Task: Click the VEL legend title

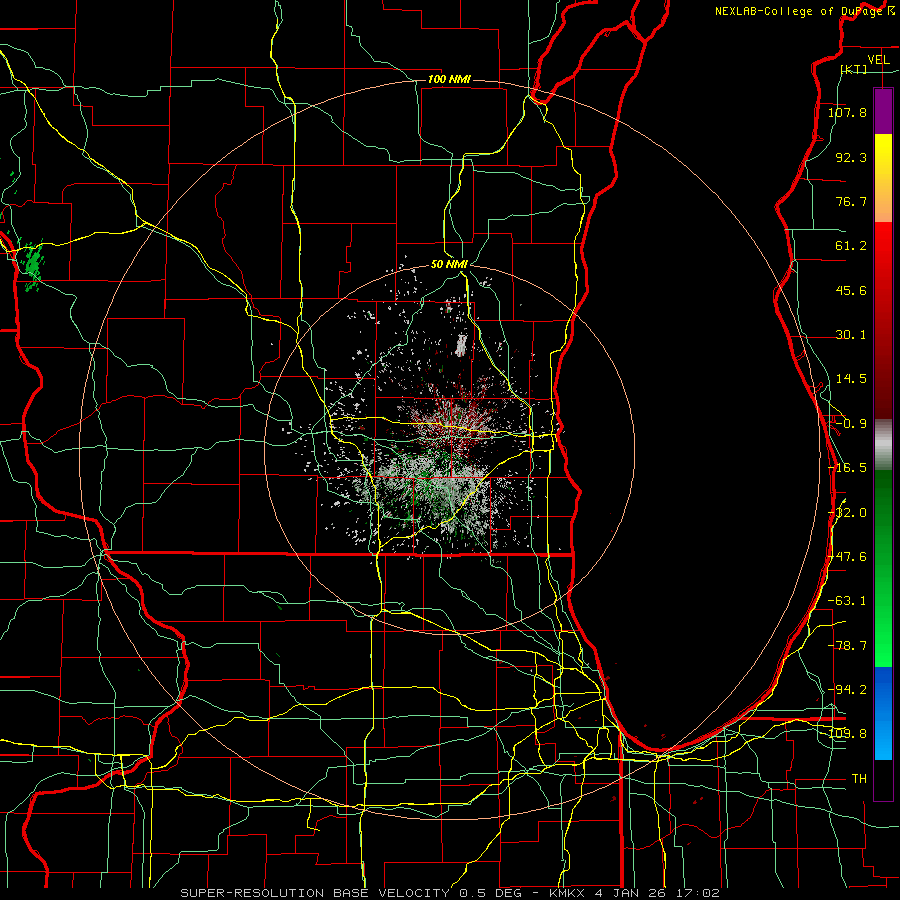Action: 878,60
